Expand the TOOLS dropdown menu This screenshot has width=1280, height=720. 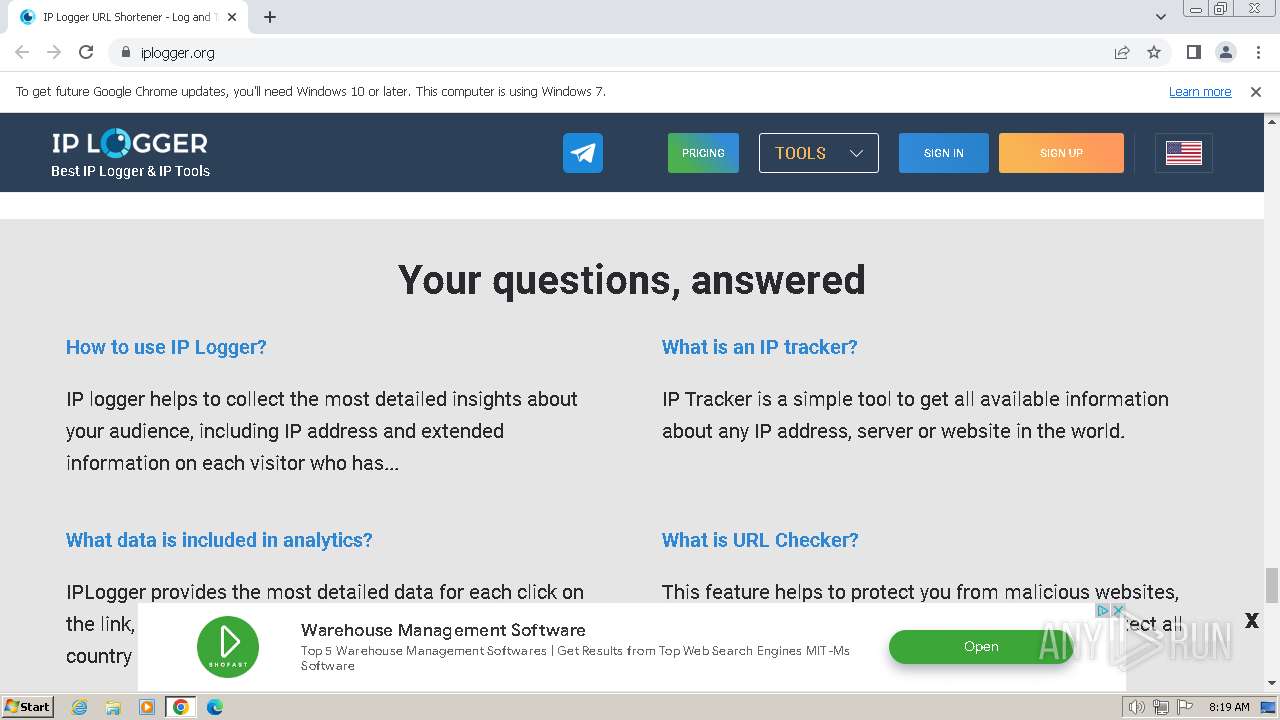(819, 153)
